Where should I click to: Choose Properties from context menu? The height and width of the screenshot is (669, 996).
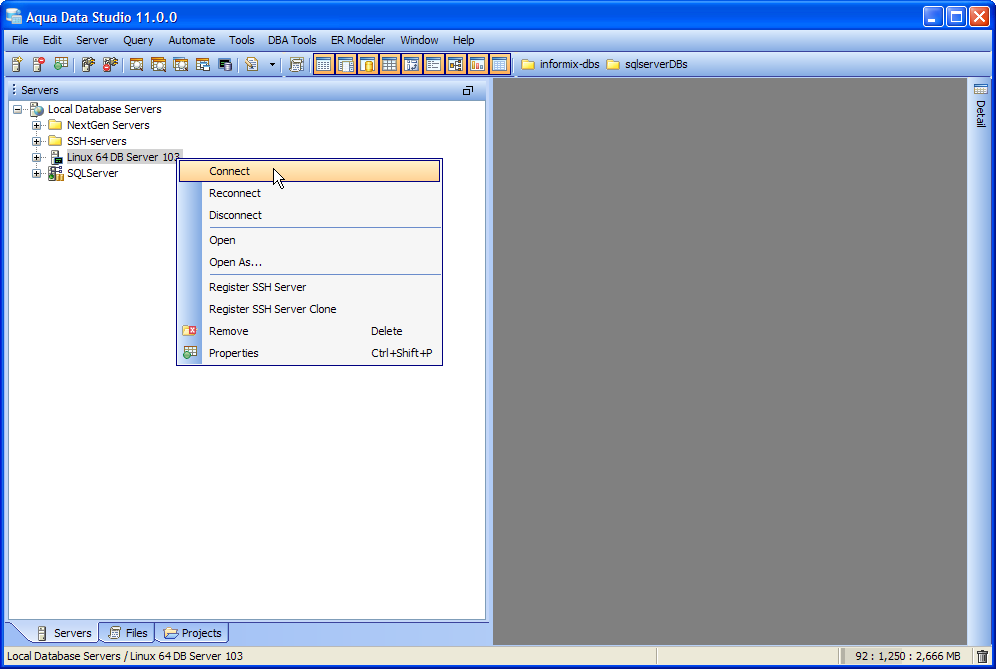coord(309,353)
